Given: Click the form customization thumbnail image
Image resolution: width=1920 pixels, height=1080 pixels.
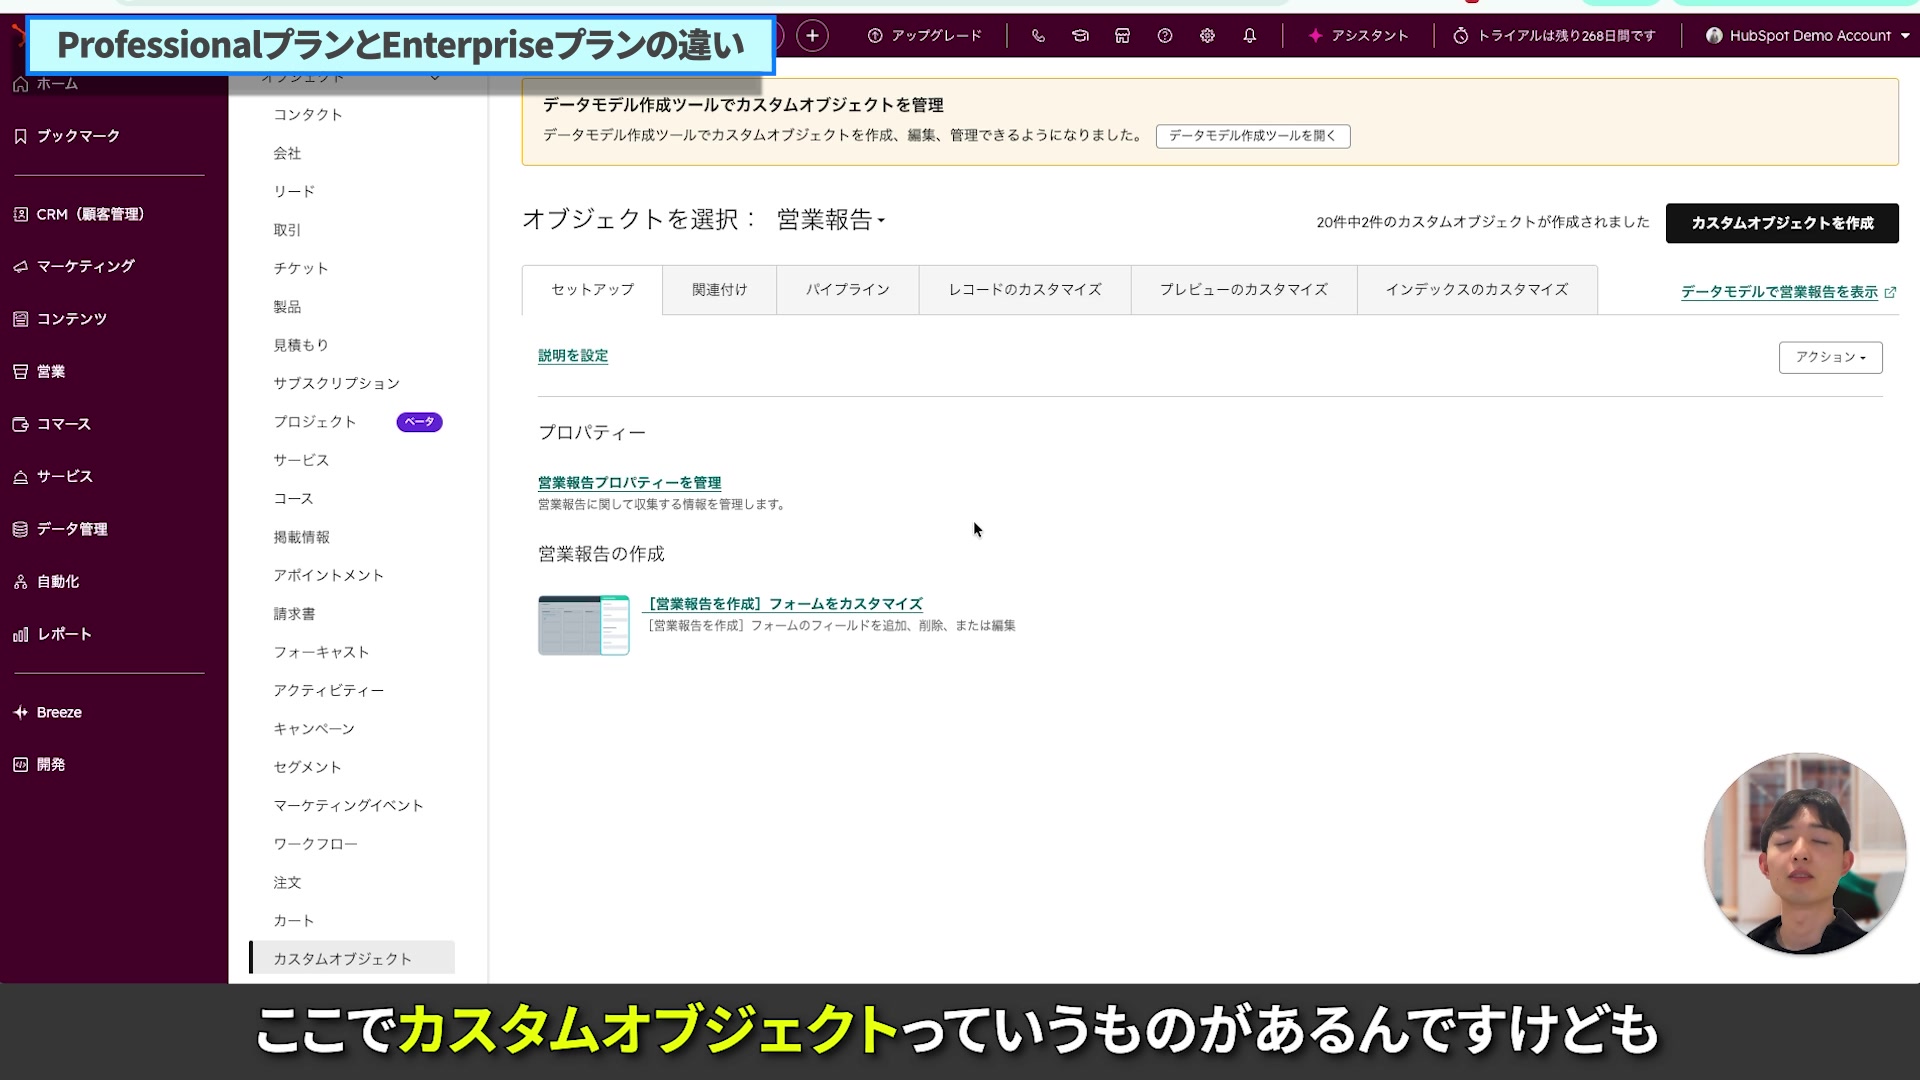Looking at the screenshot, I should tap(583, 625).
